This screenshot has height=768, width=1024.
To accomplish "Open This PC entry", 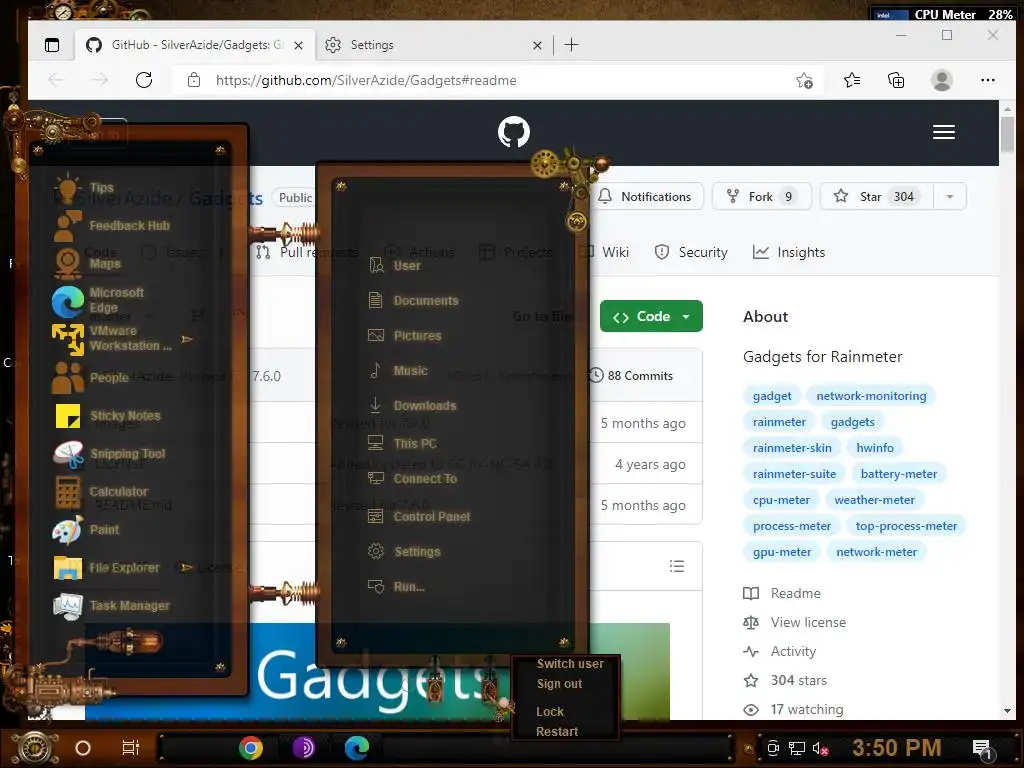I will point(402,443).
